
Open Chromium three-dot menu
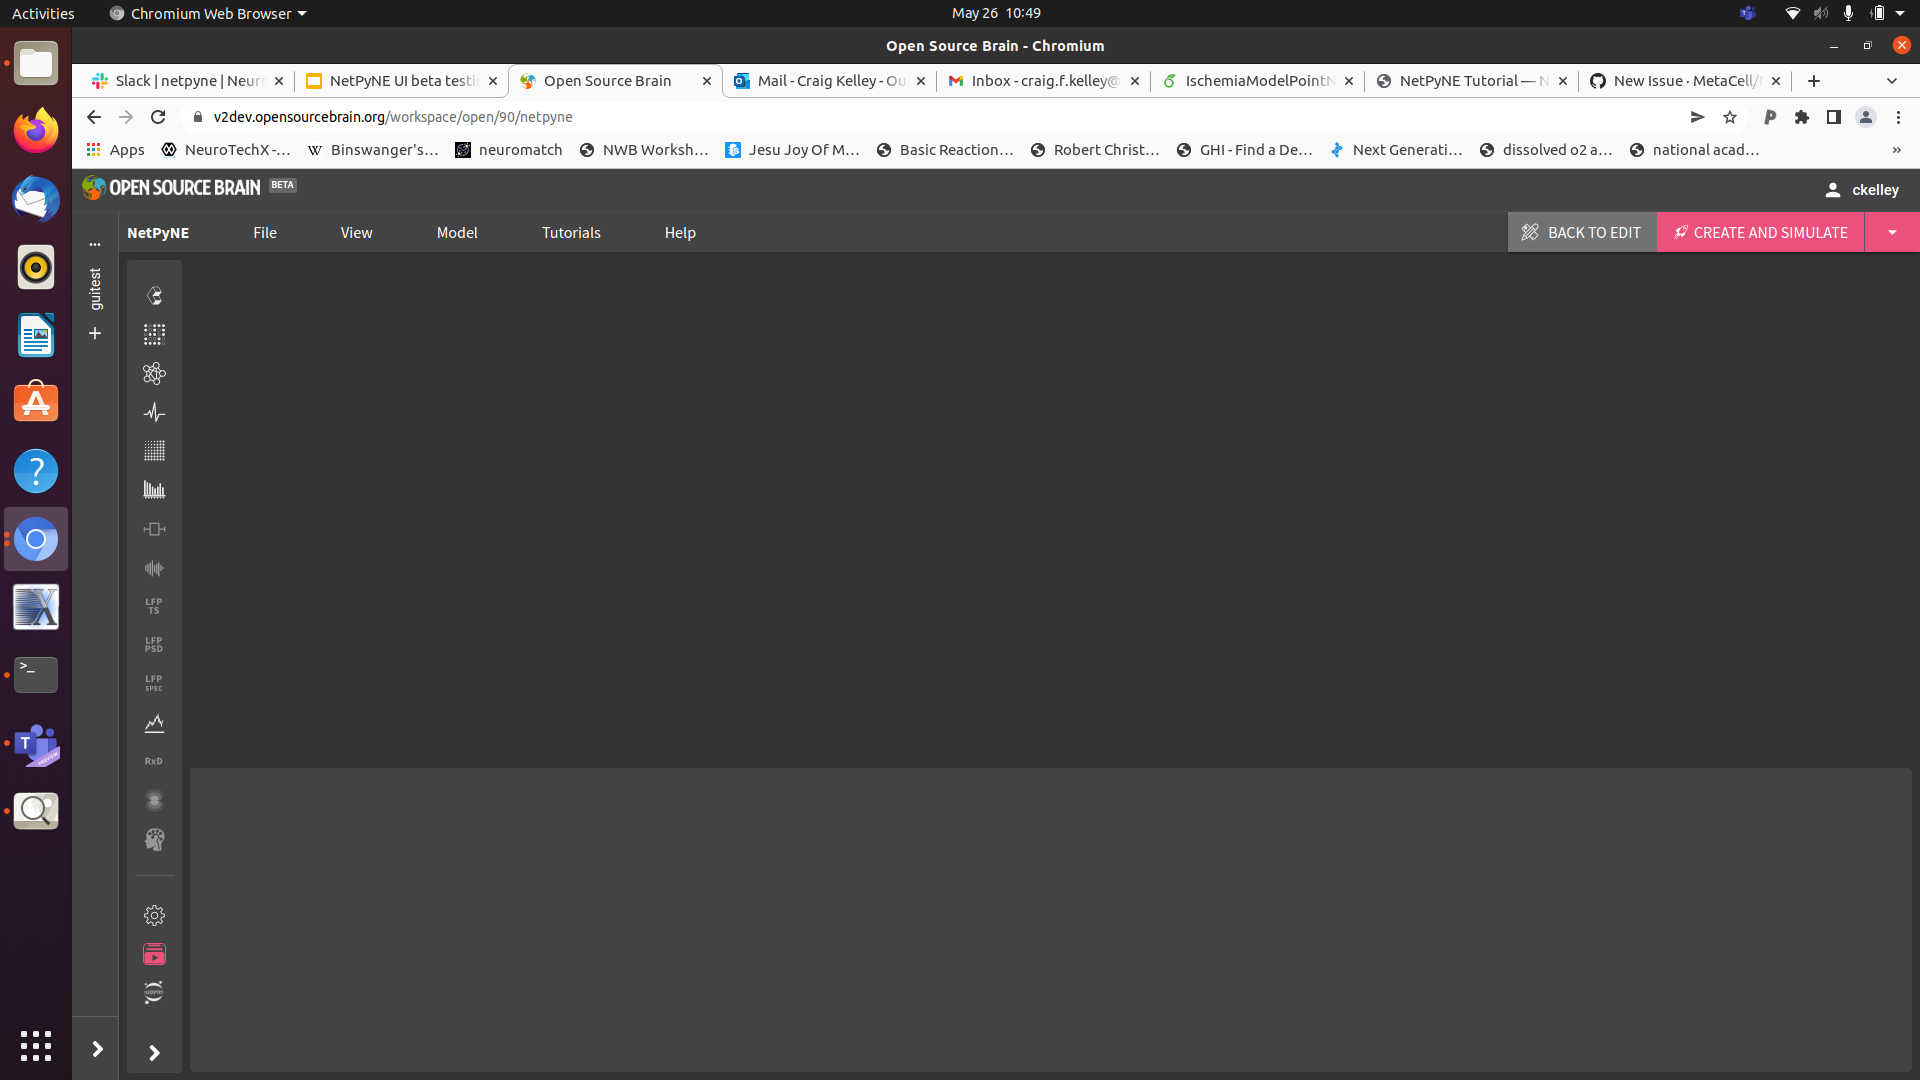click(x=1898, y=117)
